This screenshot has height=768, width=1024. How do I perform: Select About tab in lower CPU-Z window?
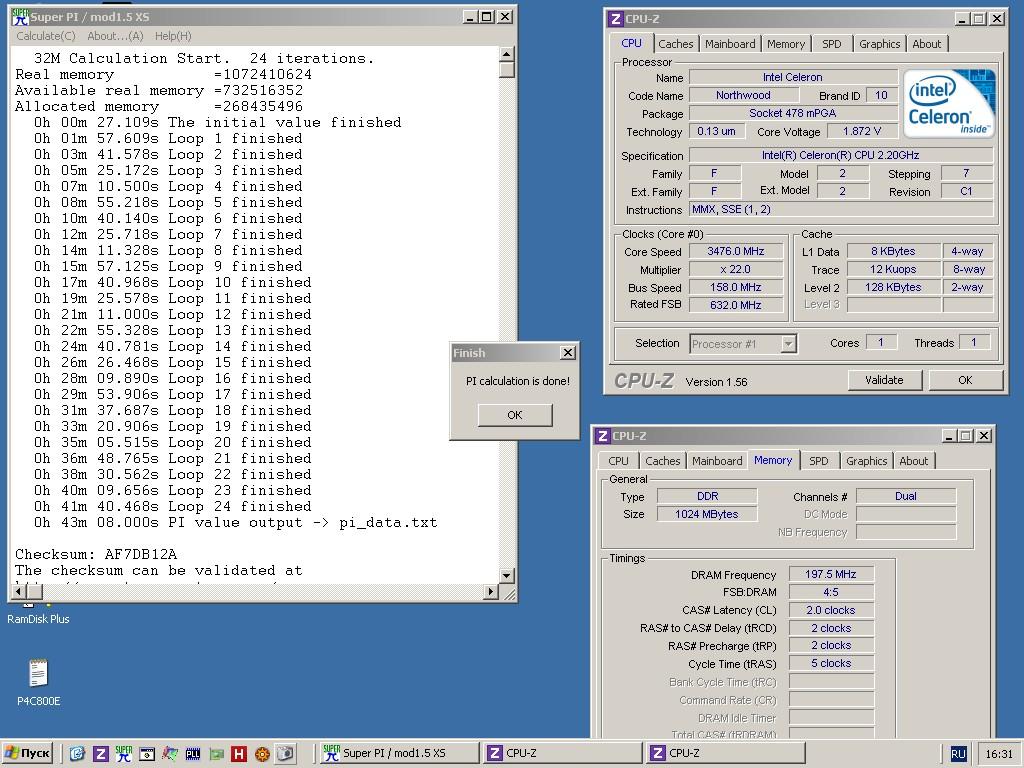pos(914,461)
